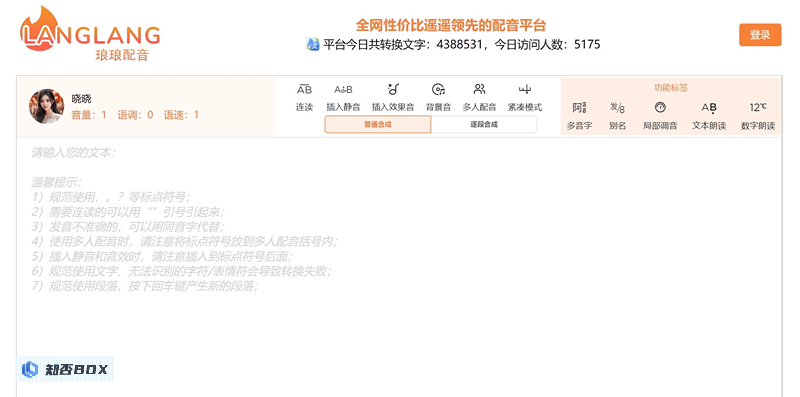Click the 全网性价比遥遥领先的配音平台 headline

pyautogui.click(x=451, y=25)
